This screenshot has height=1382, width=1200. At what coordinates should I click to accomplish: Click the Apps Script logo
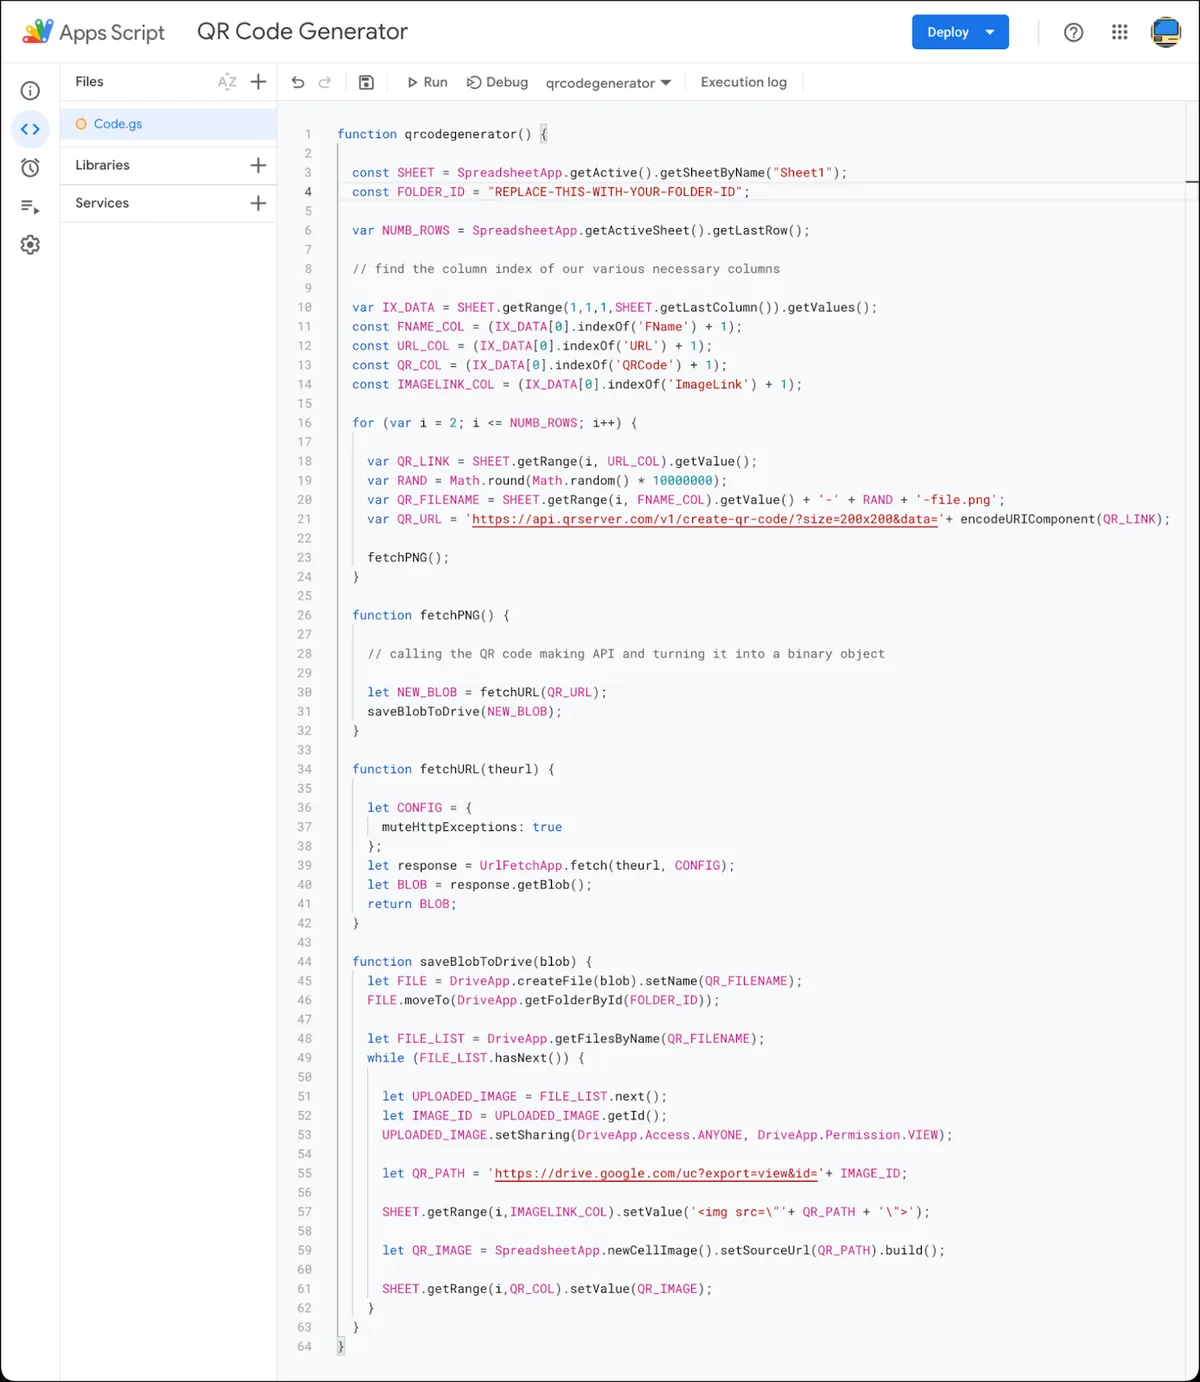[x=38, y=31]
